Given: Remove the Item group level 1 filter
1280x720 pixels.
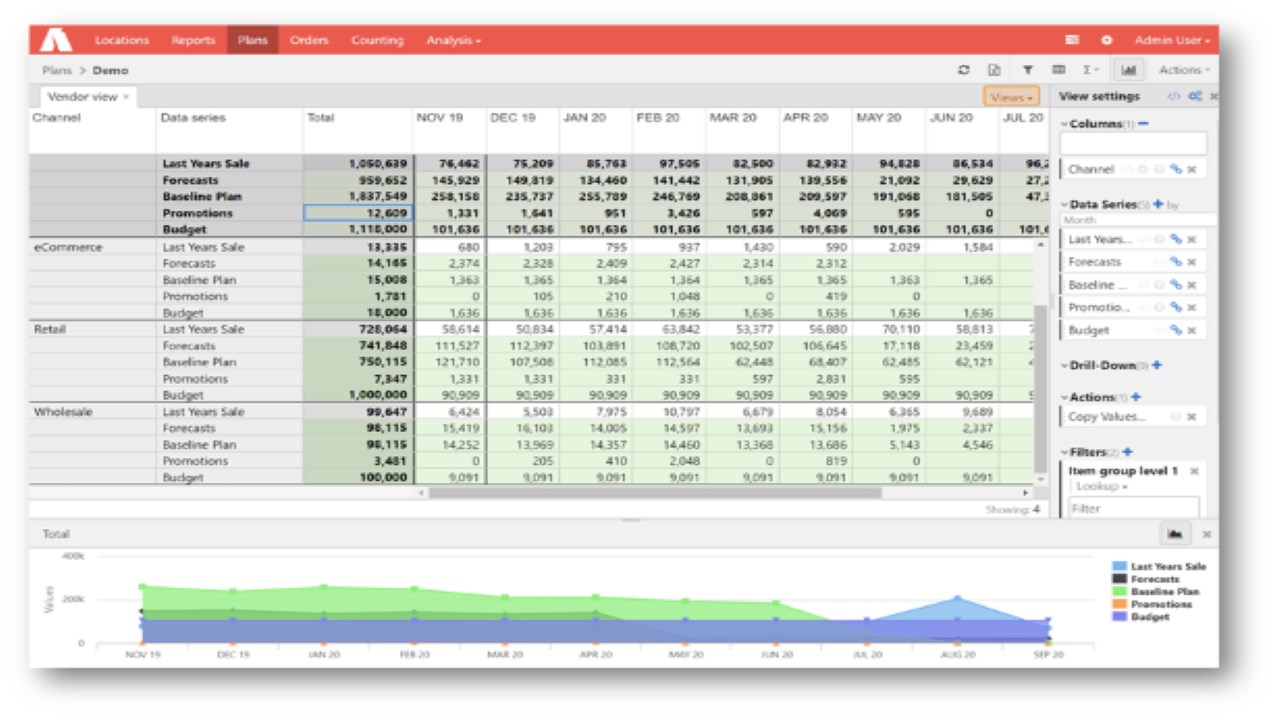Looking at the screenshot, I should [1194, 471].
